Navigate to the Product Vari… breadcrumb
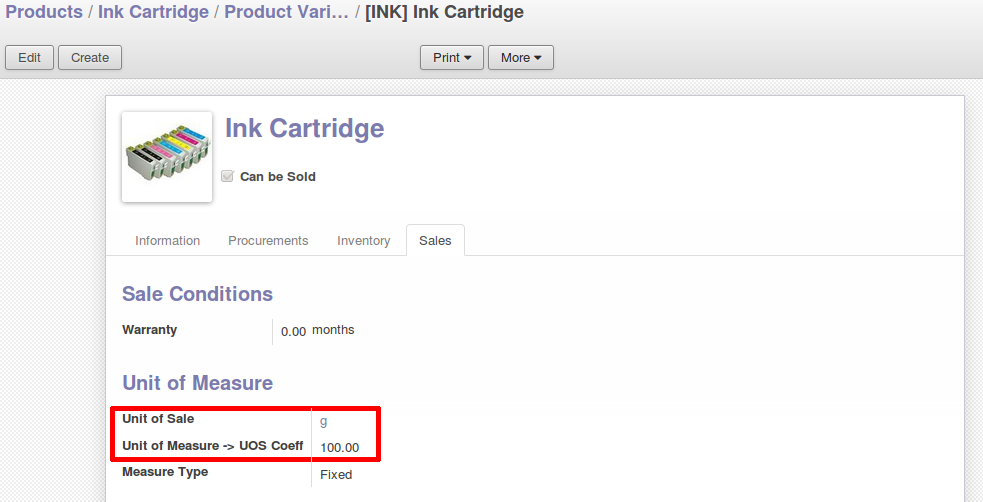The height and width of the screenshot is (502, 983). [x=286, y=13]
